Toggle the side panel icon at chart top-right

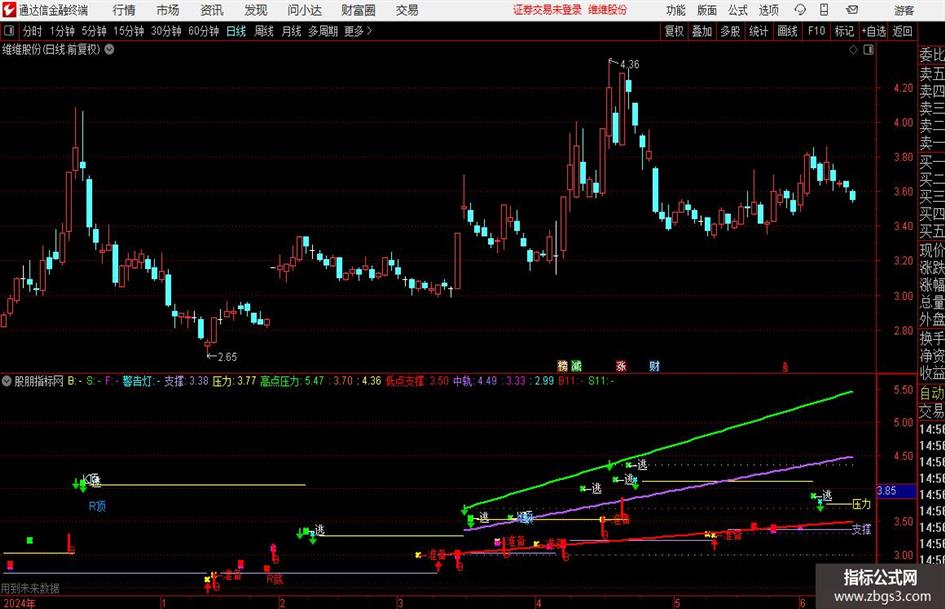click(868, 50)
